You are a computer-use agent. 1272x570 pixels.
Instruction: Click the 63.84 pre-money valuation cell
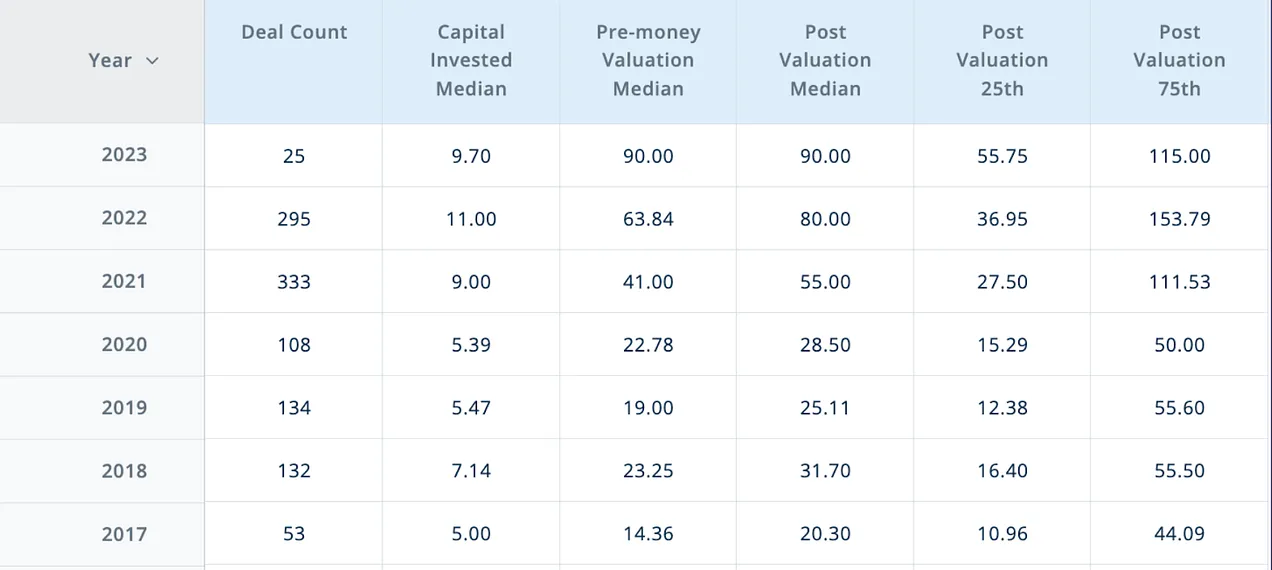[x=648, y=219]
